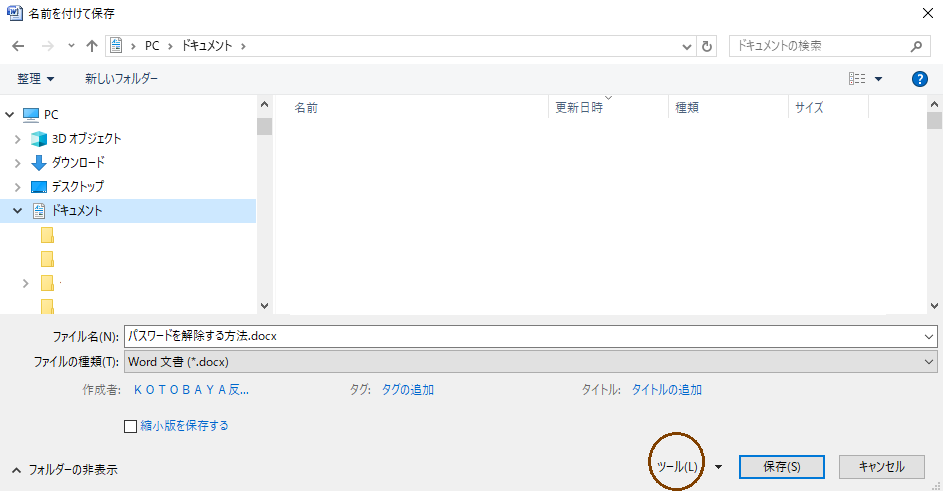Viewport: 943px width, 491px height.
Task: Open the ツール(L) menu
Action: click(x=677, y=467)
